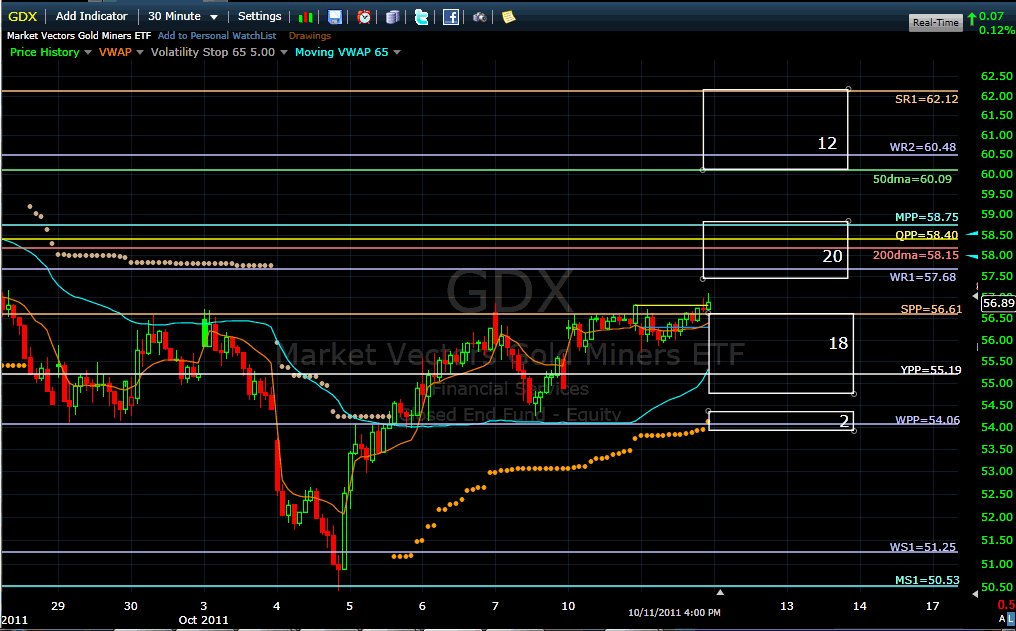Image resolution: width=1016 pixels, height=631 pixels.
Task: Click the WR2=60.48 level label
Action: coord(923,147)
